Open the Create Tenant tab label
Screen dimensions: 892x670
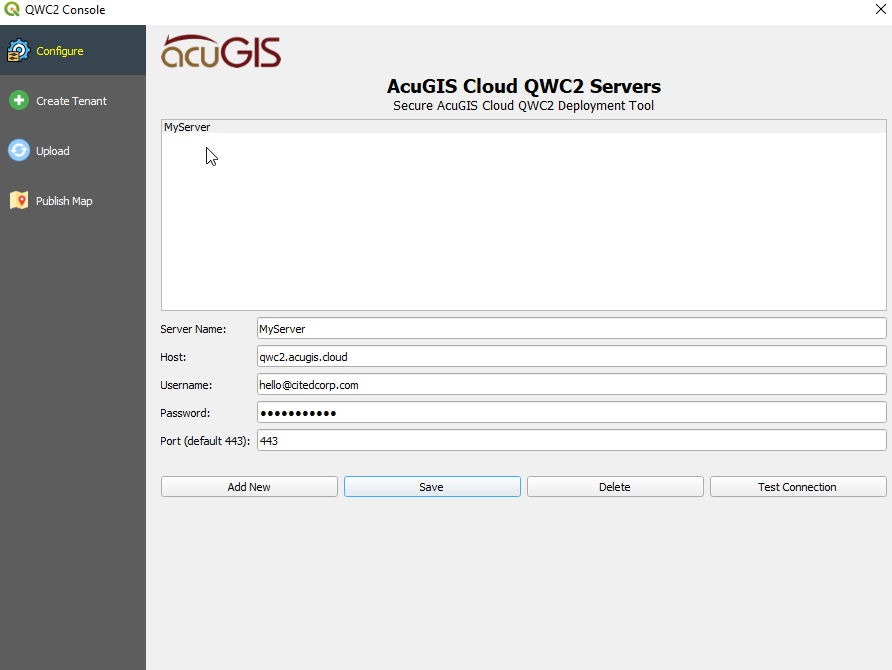pos(71,101)
